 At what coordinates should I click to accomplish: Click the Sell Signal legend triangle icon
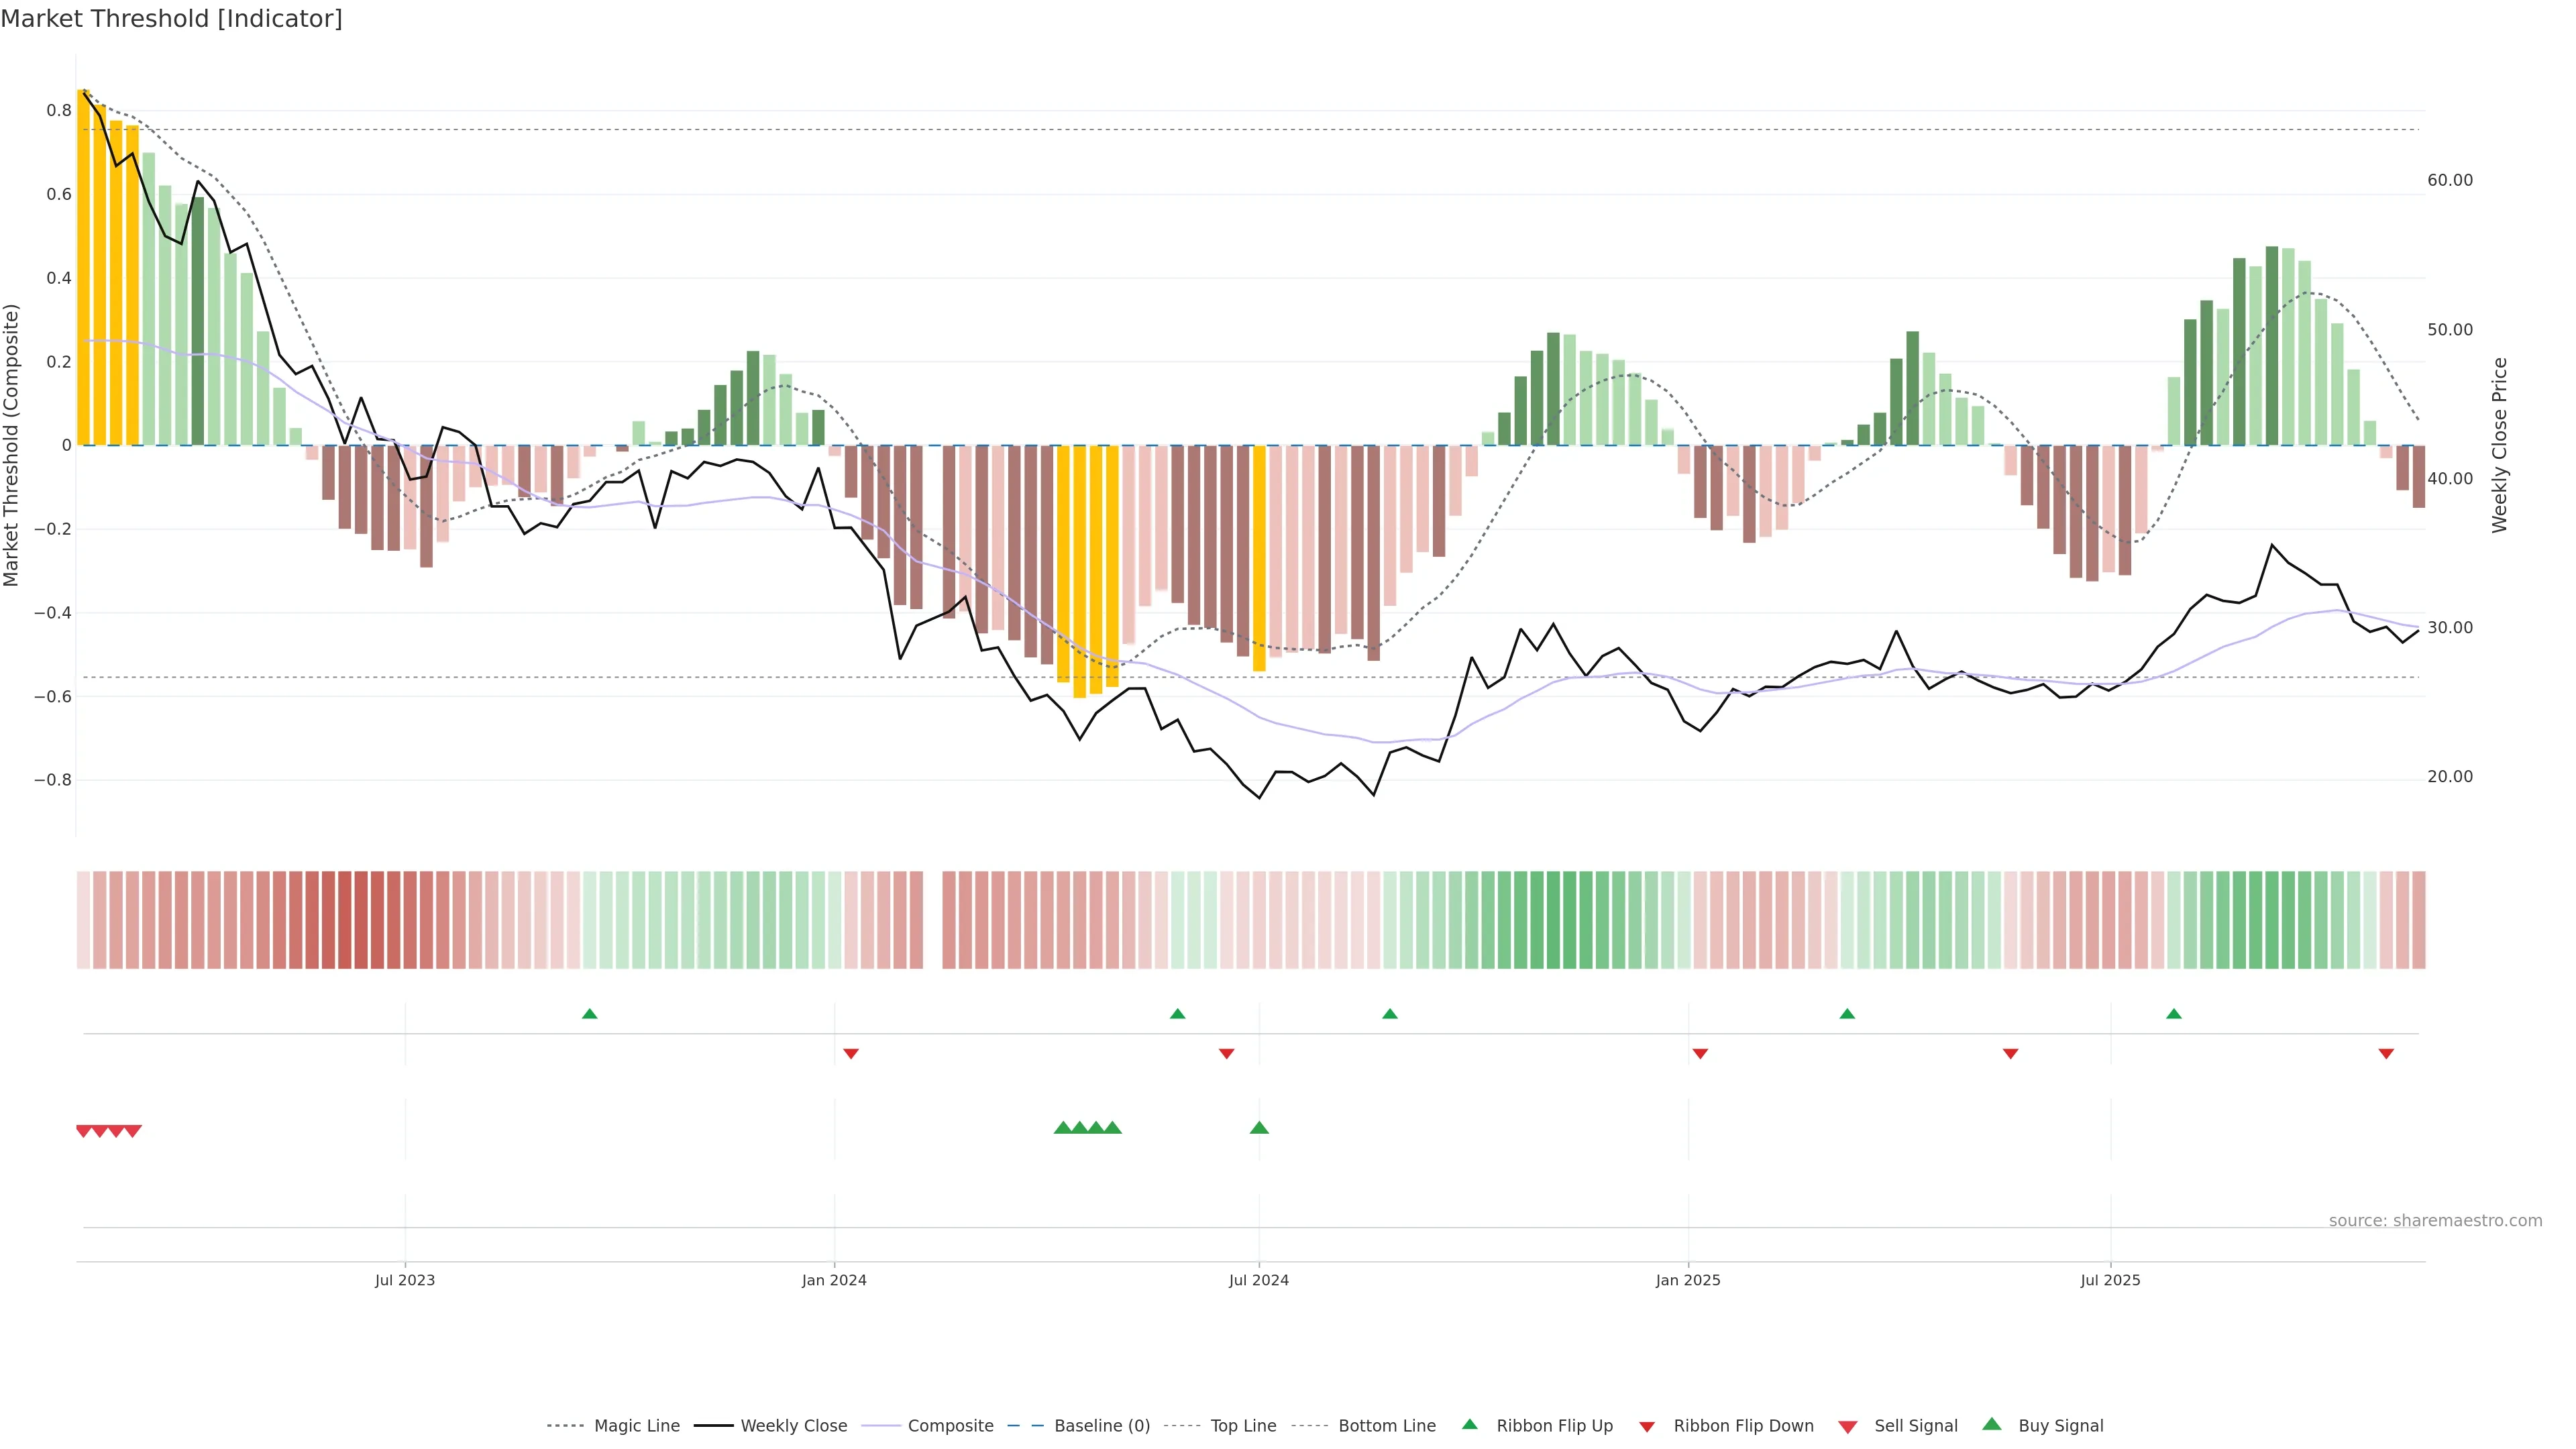tap(1848, 1427)
